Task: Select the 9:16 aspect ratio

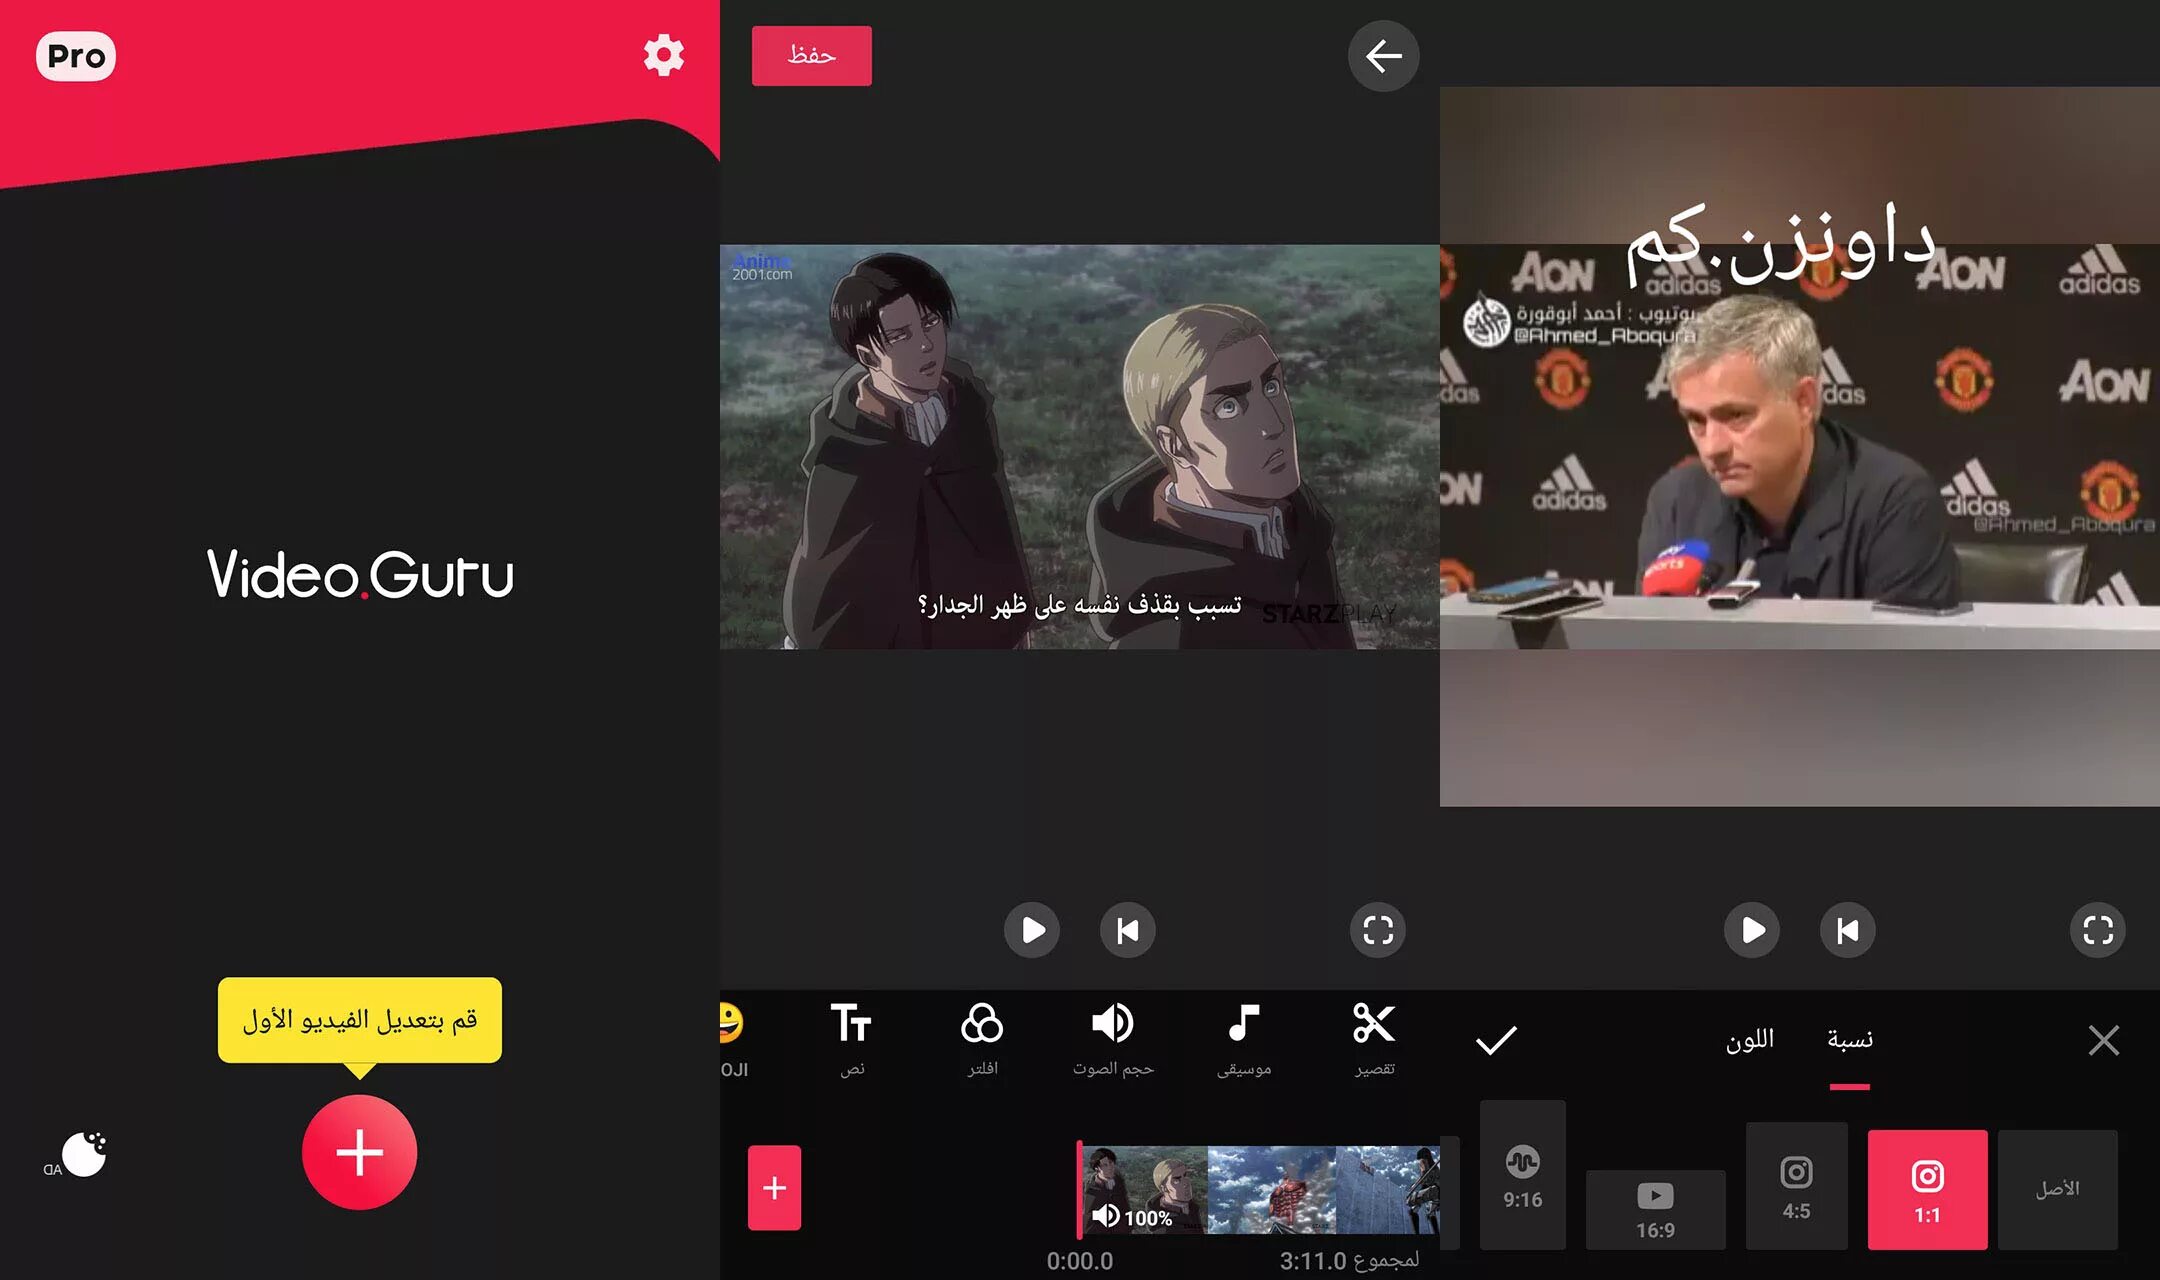Action: (x=1522, y=1175)
